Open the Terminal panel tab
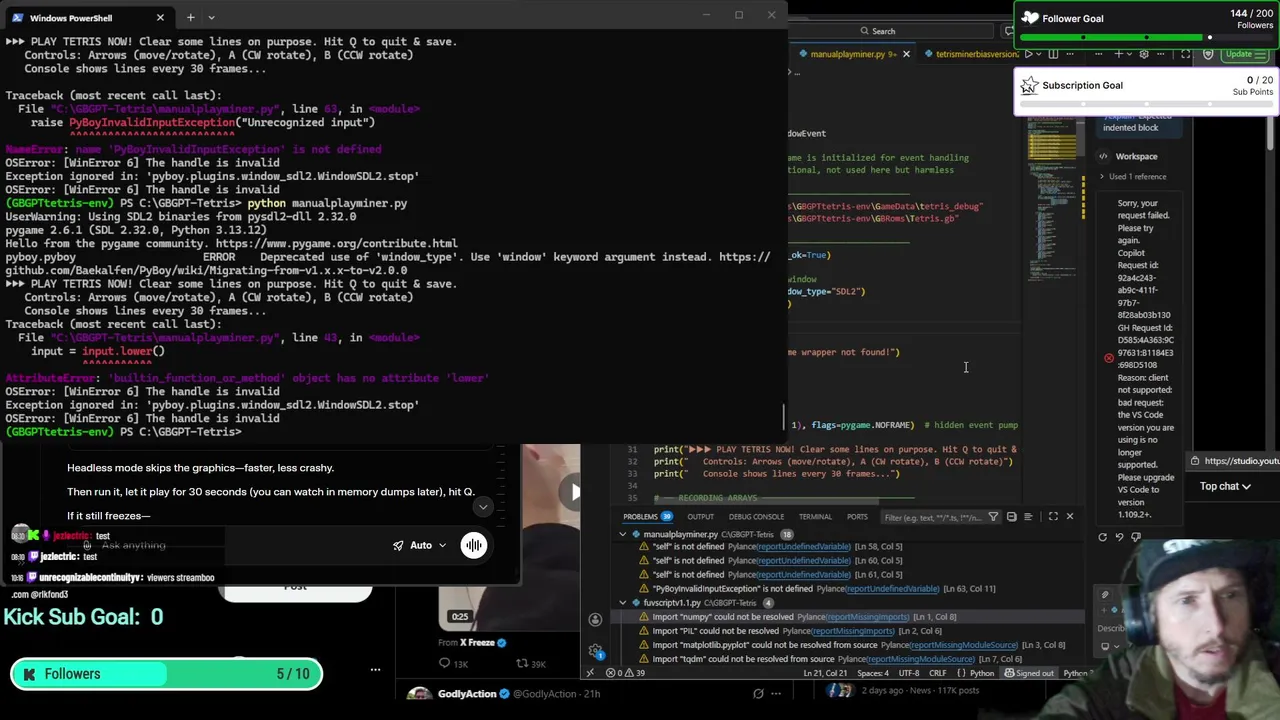 tap(815, 517)
